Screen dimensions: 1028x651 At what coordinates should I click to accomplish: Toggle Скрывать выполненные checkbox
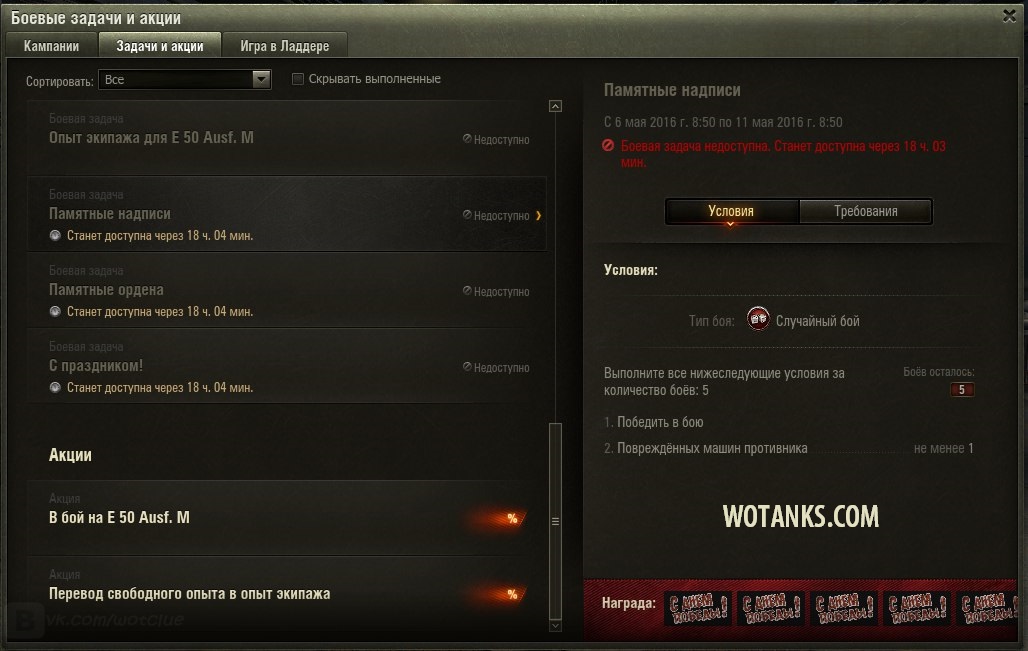[x=298, y=79]
